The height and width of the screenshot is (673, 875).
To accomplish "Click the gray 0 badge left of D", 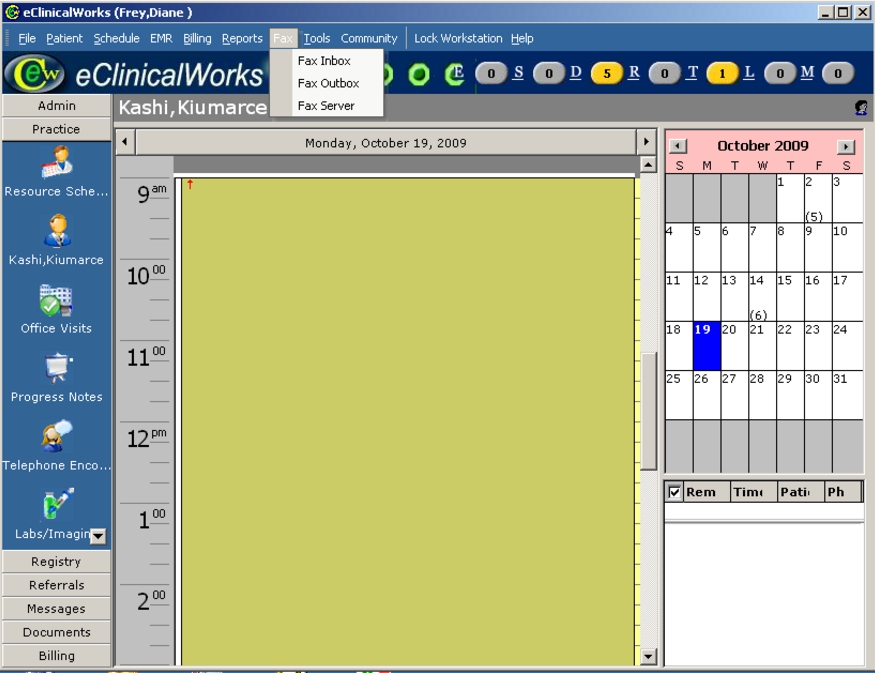I will pos(549,73).
